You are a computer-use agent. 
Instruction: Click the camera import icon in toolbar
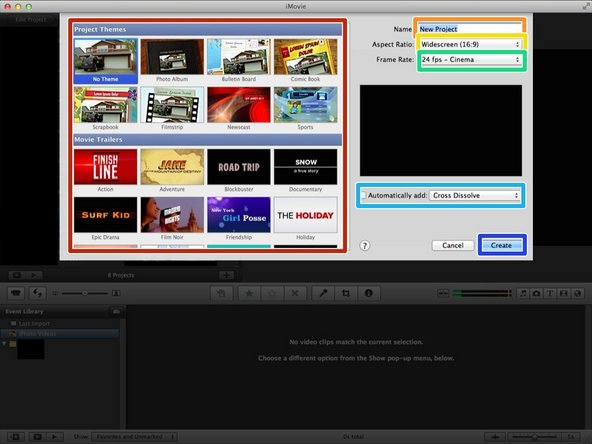coord(16,293)
